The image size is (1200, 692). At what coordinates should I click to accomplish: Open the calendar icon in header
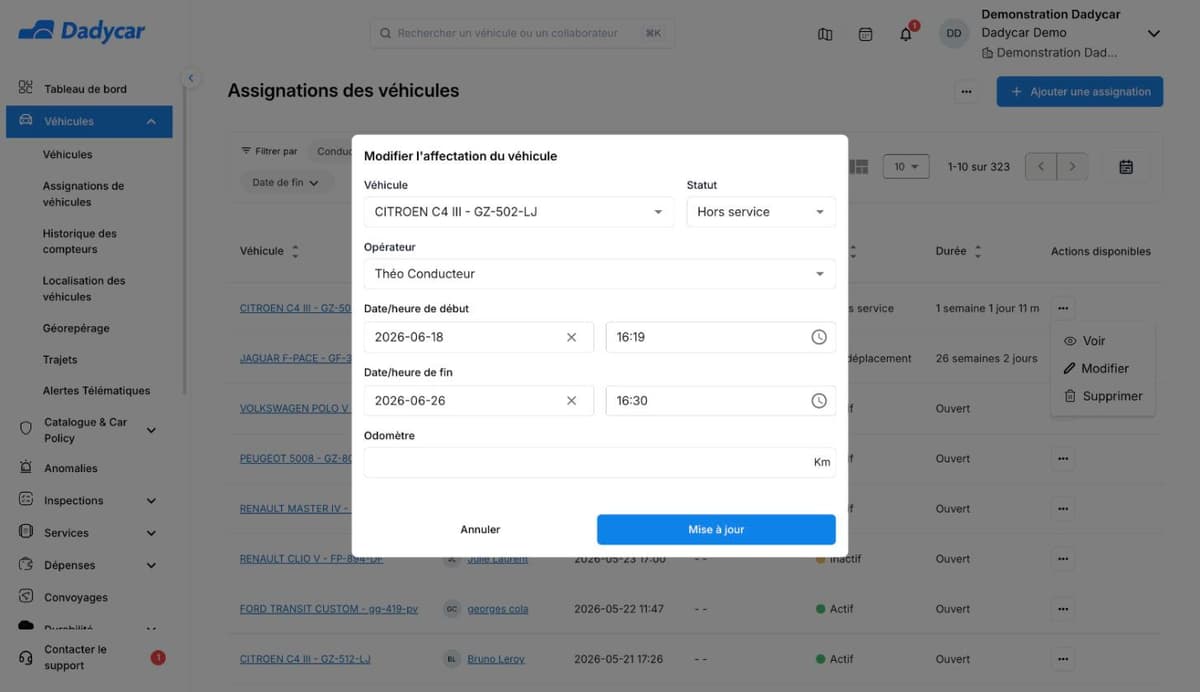click(865, 34)
